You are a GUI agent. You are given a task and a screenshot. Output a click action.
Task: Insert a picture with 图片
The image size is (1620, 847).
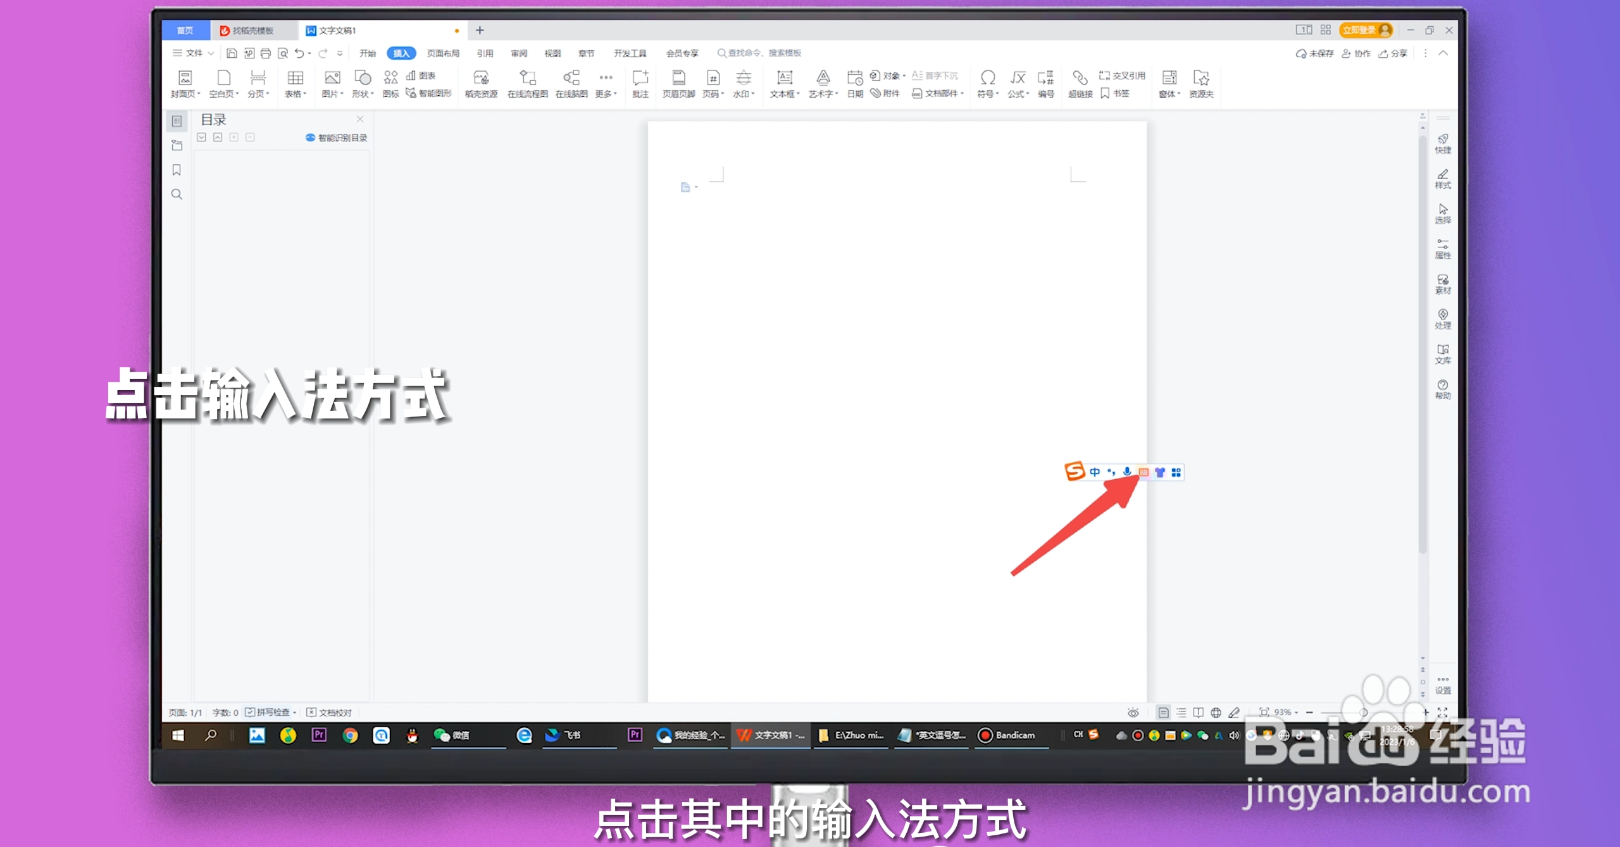(332, 84)
